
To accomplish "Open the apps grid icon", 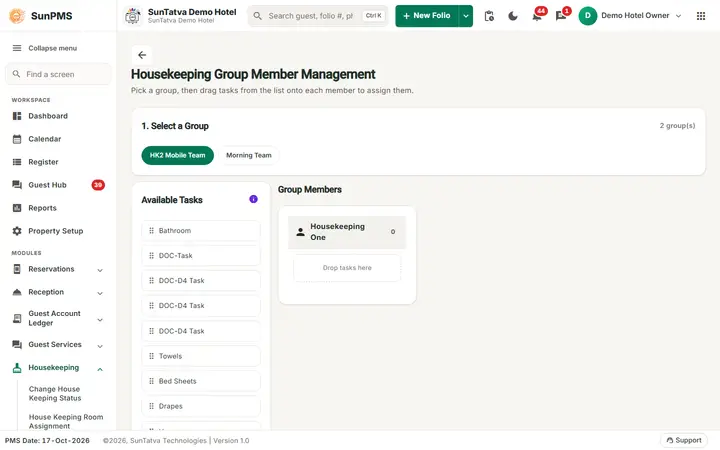I will (x=701, y=16).
